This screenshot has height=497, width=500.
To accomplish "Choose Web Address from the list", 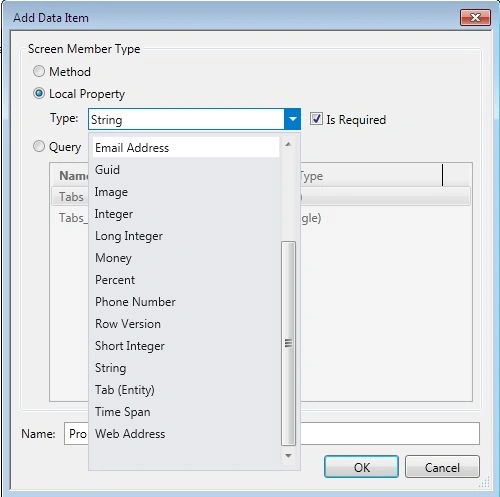I will pos(186,434).
